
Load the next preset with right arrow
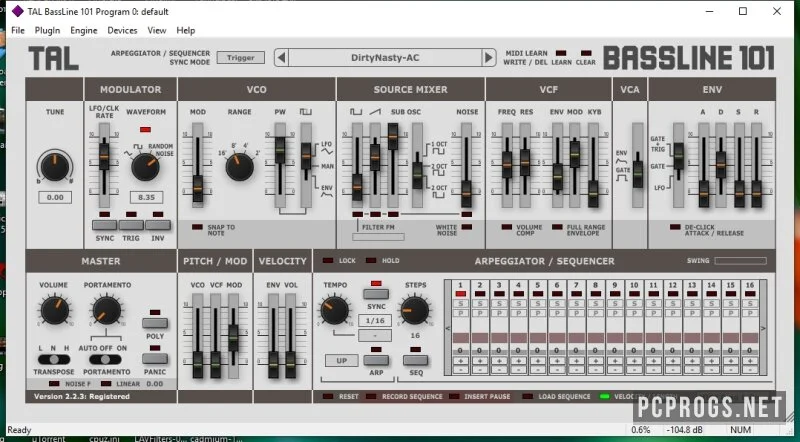[488, 58]
